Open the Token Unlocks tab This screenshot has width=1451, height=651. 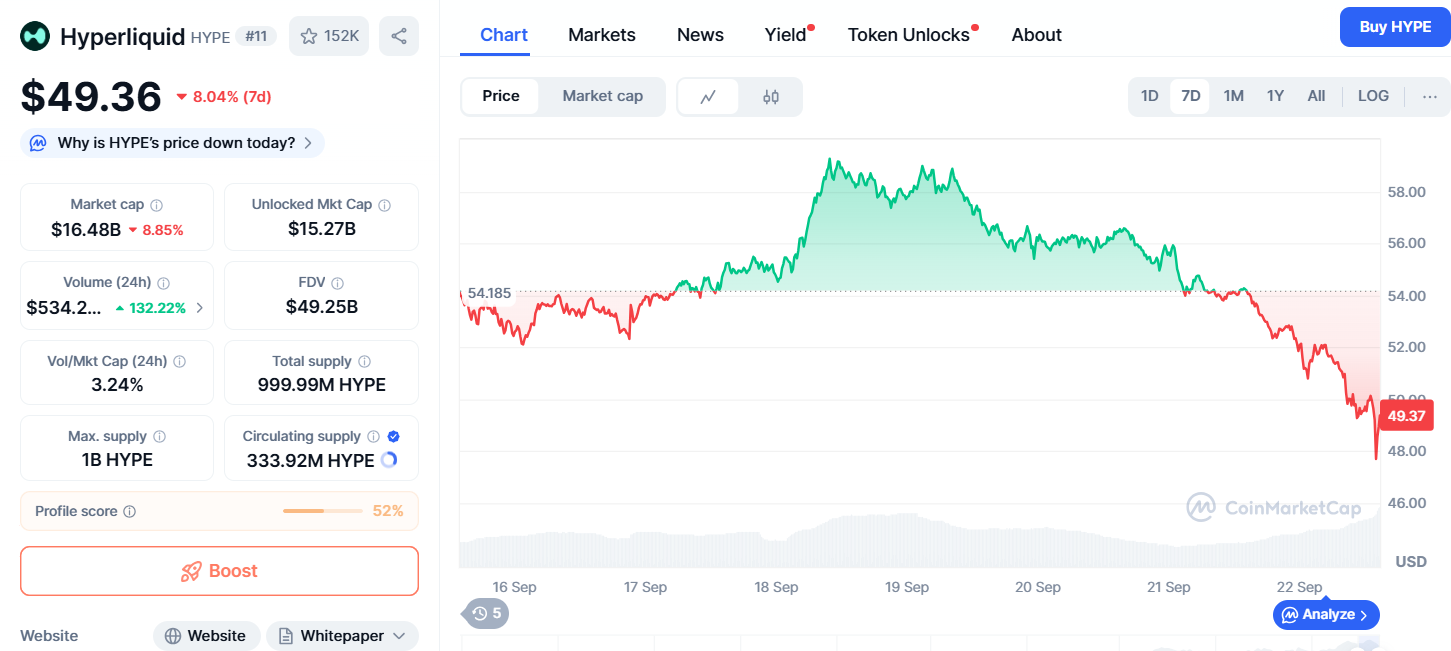[909, 35]
